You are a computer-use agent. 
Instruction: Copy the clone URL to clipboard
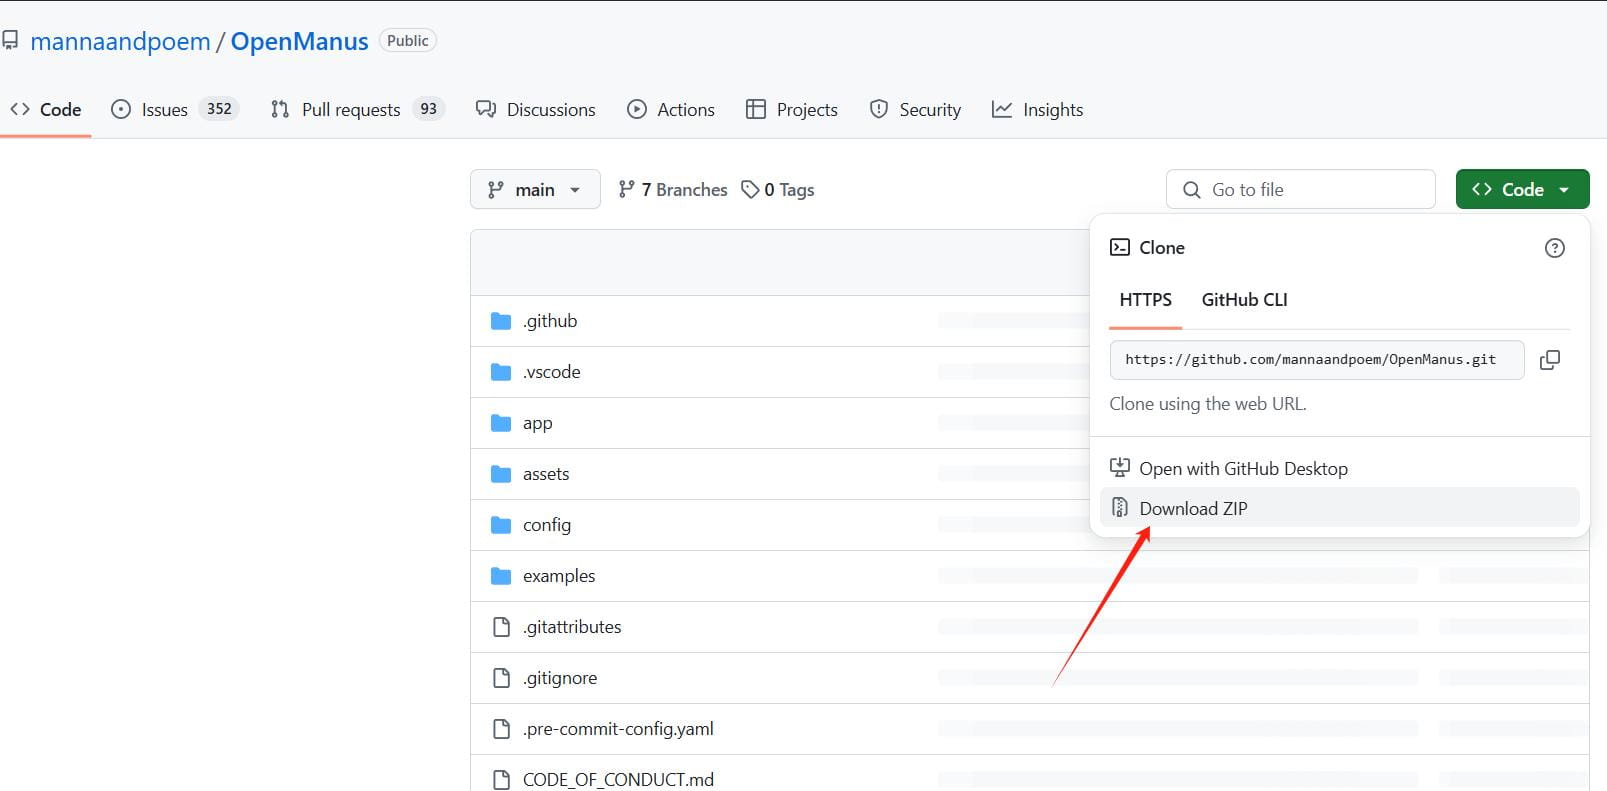[x=1549, y=359]
